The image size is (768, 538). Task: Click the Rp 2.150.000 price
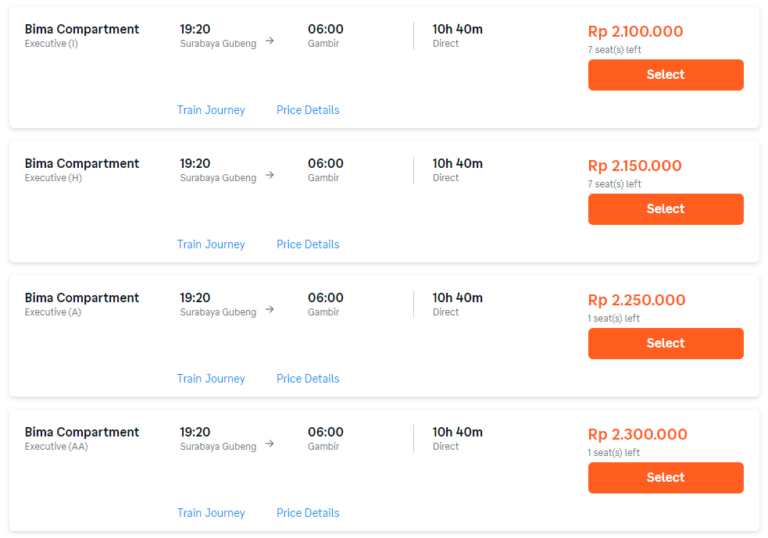pyautogui.click(x=635, y=166)
